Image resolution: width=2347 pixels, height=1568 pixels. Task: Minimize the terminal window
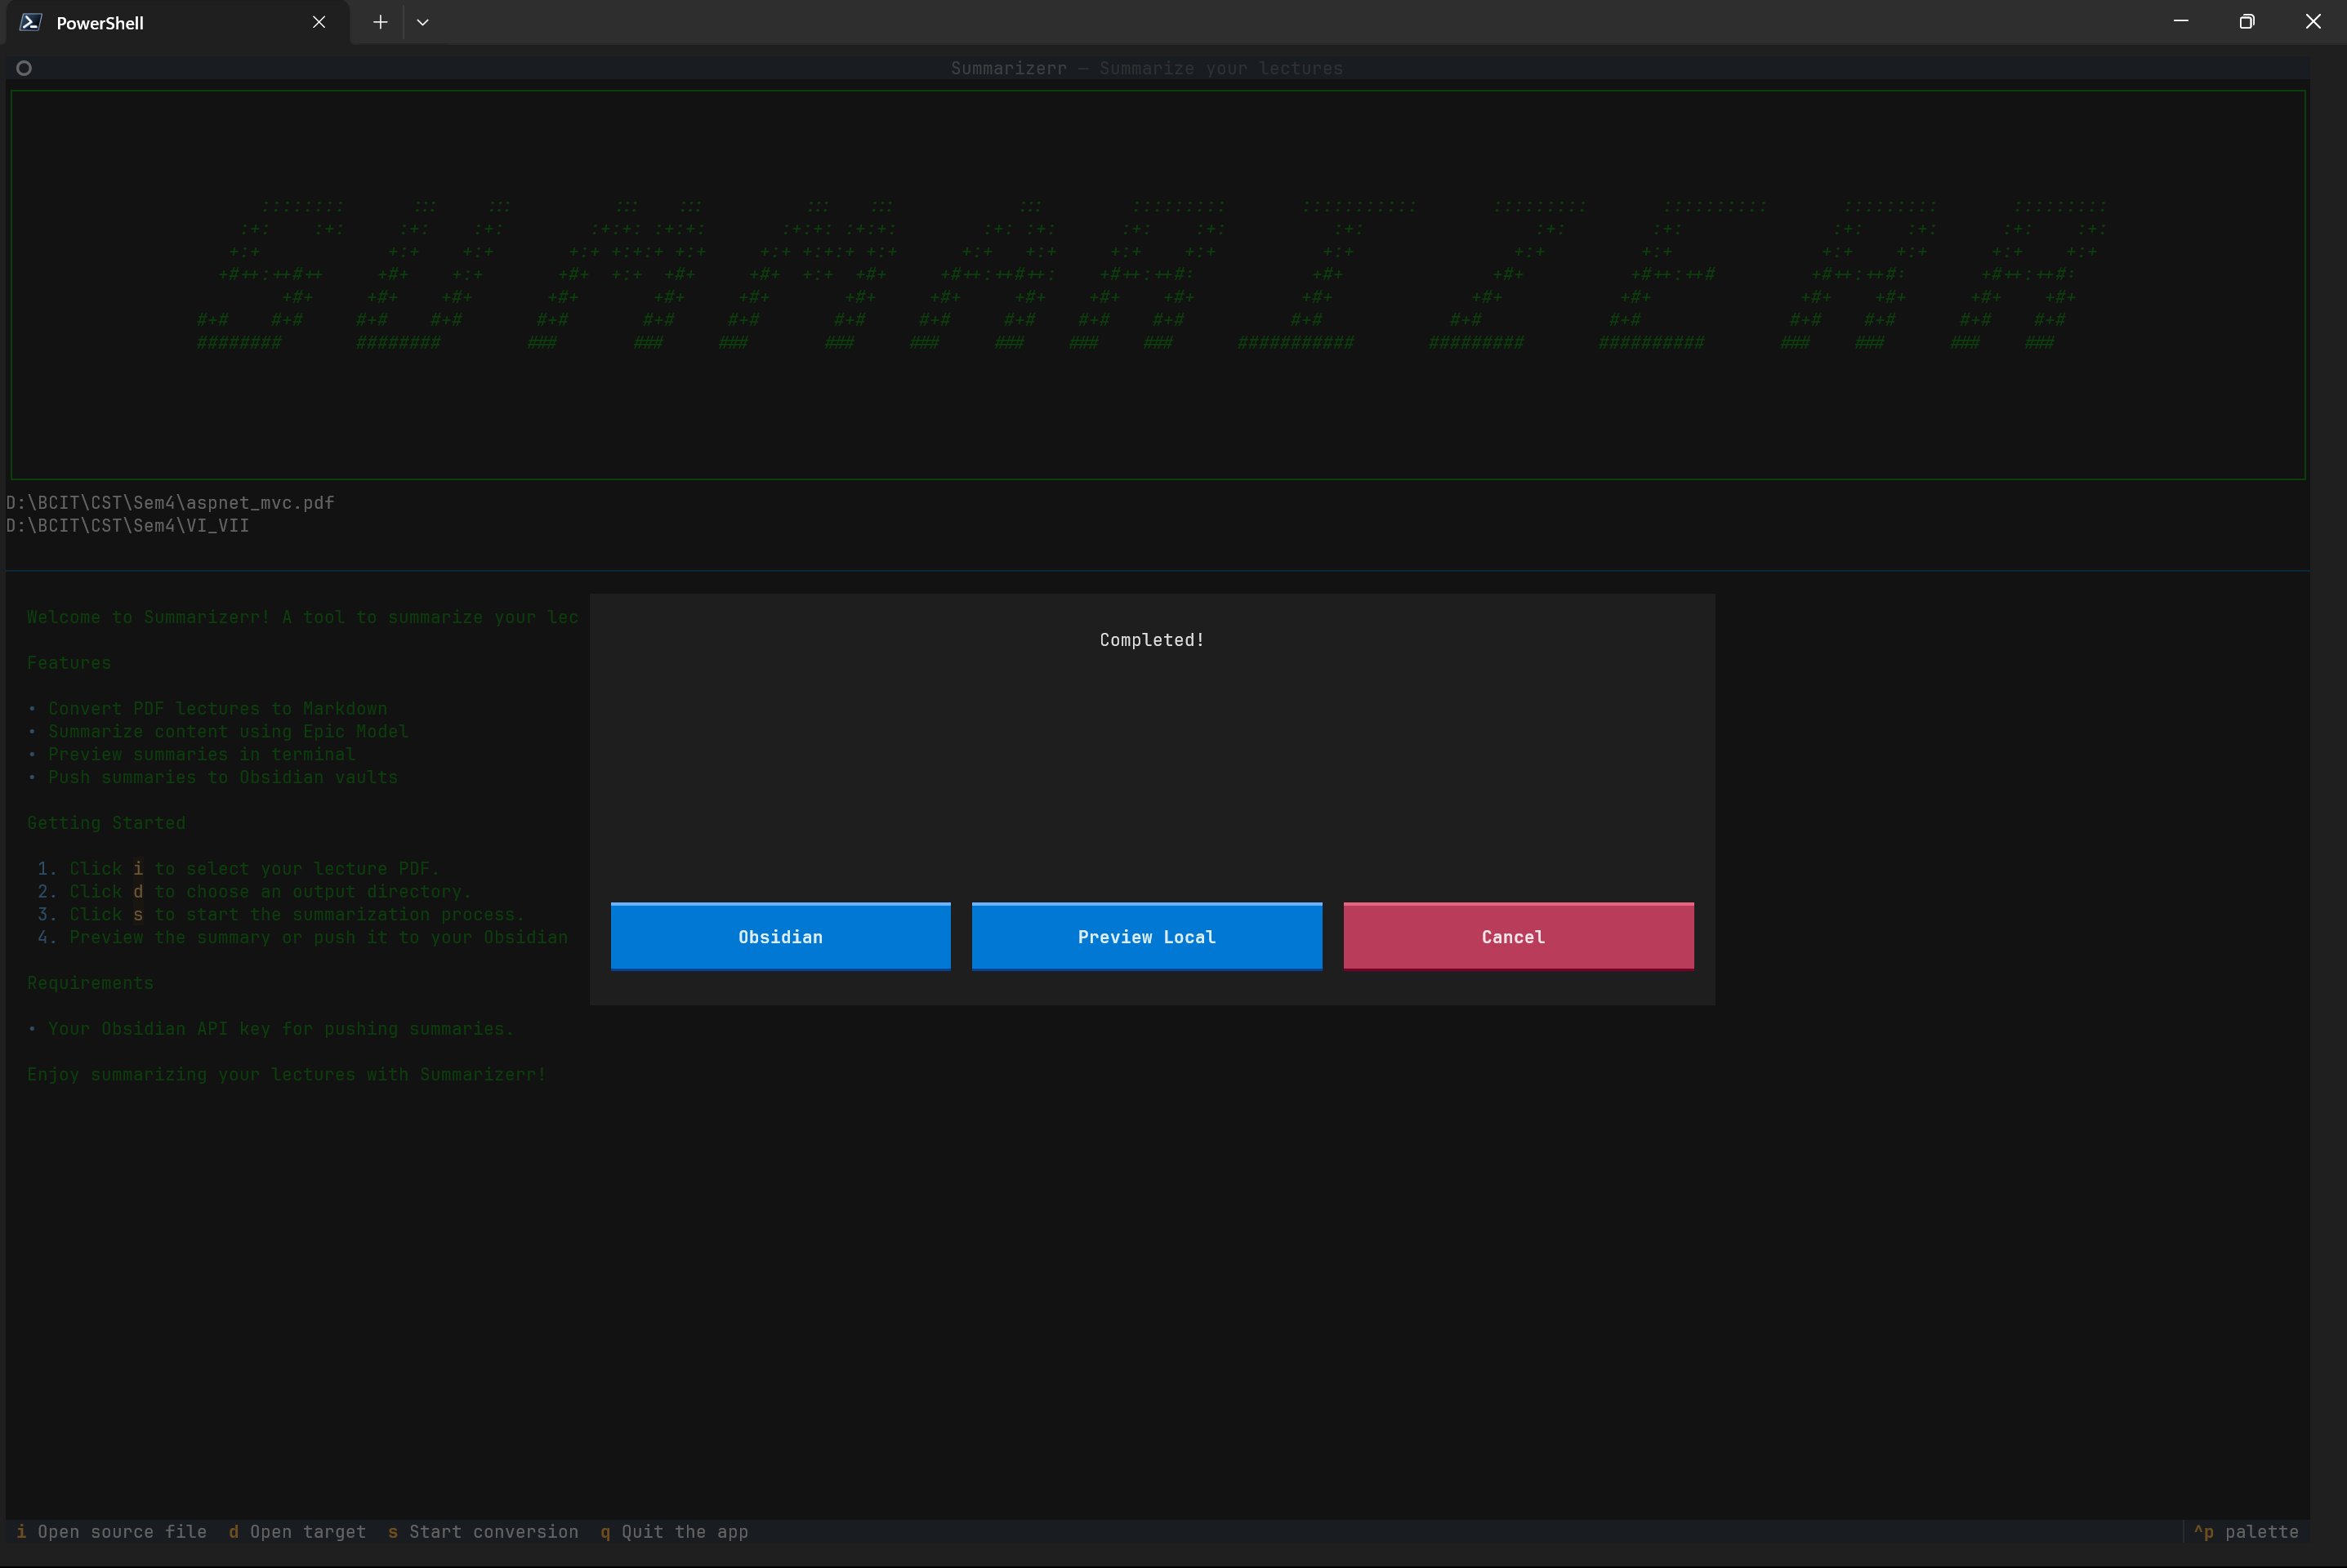click(x=2180, y=22)
